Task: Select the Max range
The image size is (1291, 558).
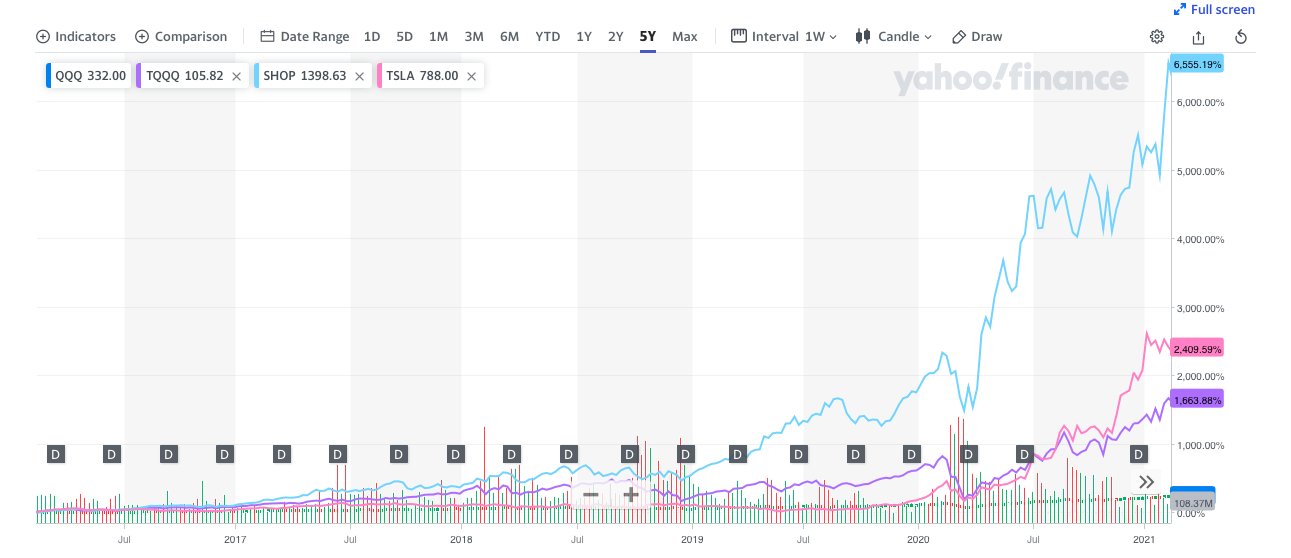Action: (x=685, y=36)
